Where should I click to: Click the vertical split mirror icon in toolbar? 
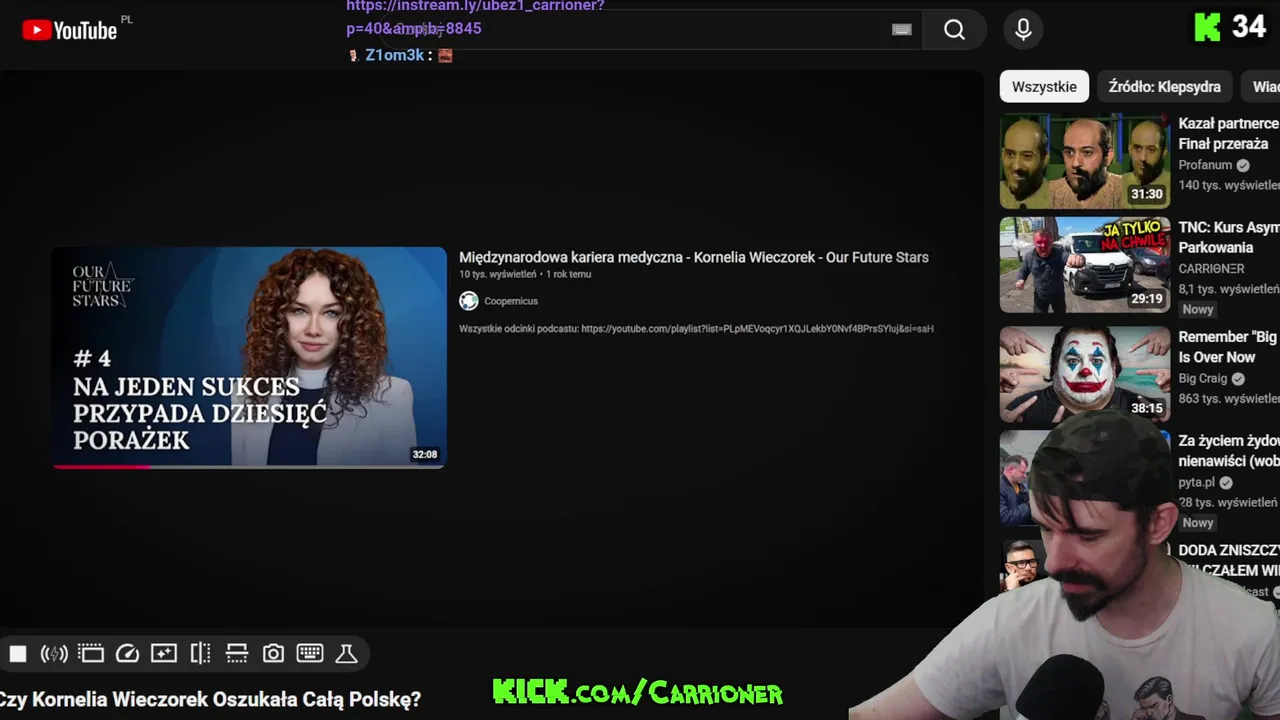(200, 654)
